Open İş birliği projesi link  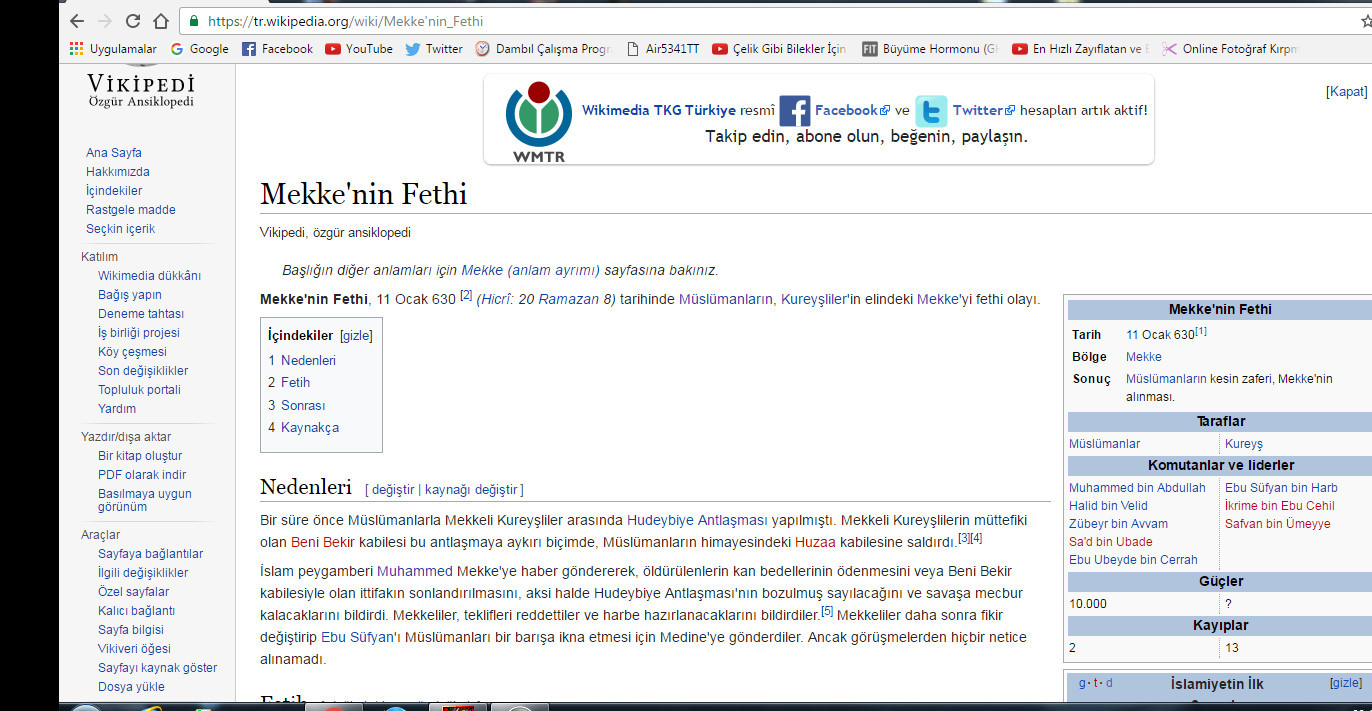pyautogui.click(x=139, y=333)
